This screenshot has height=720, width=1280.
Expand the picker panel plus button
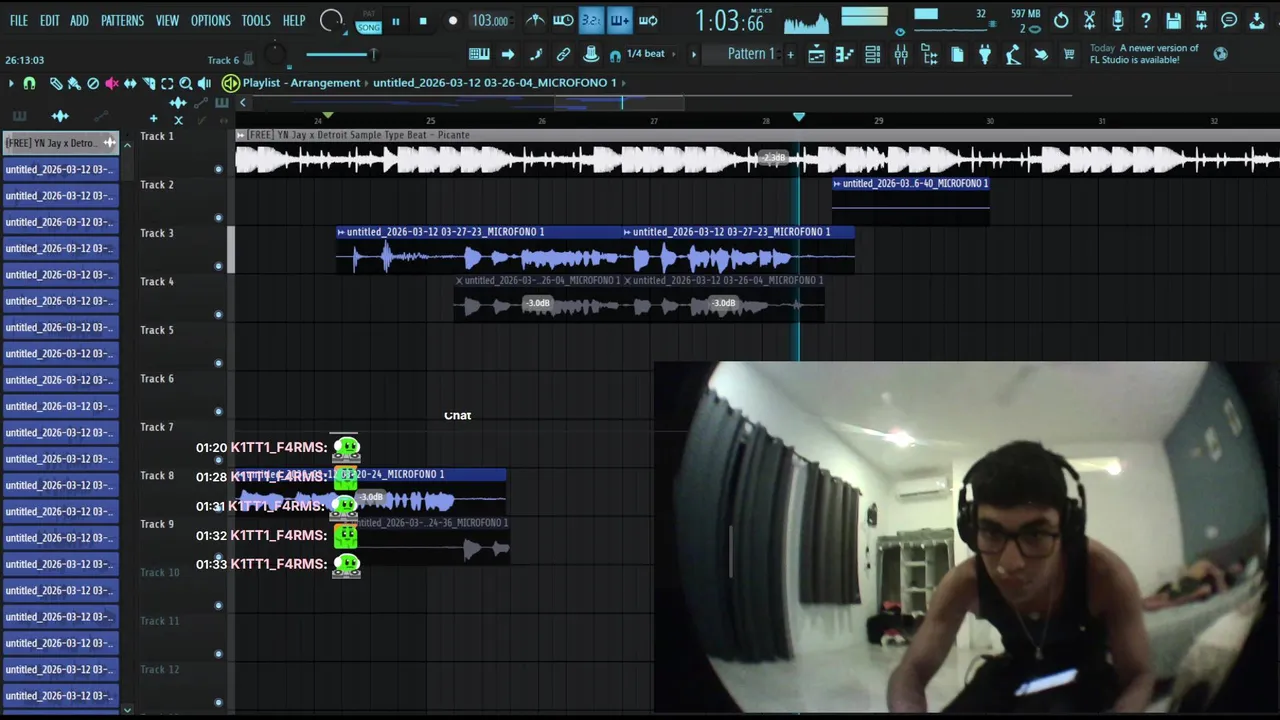tap(153, 119)
